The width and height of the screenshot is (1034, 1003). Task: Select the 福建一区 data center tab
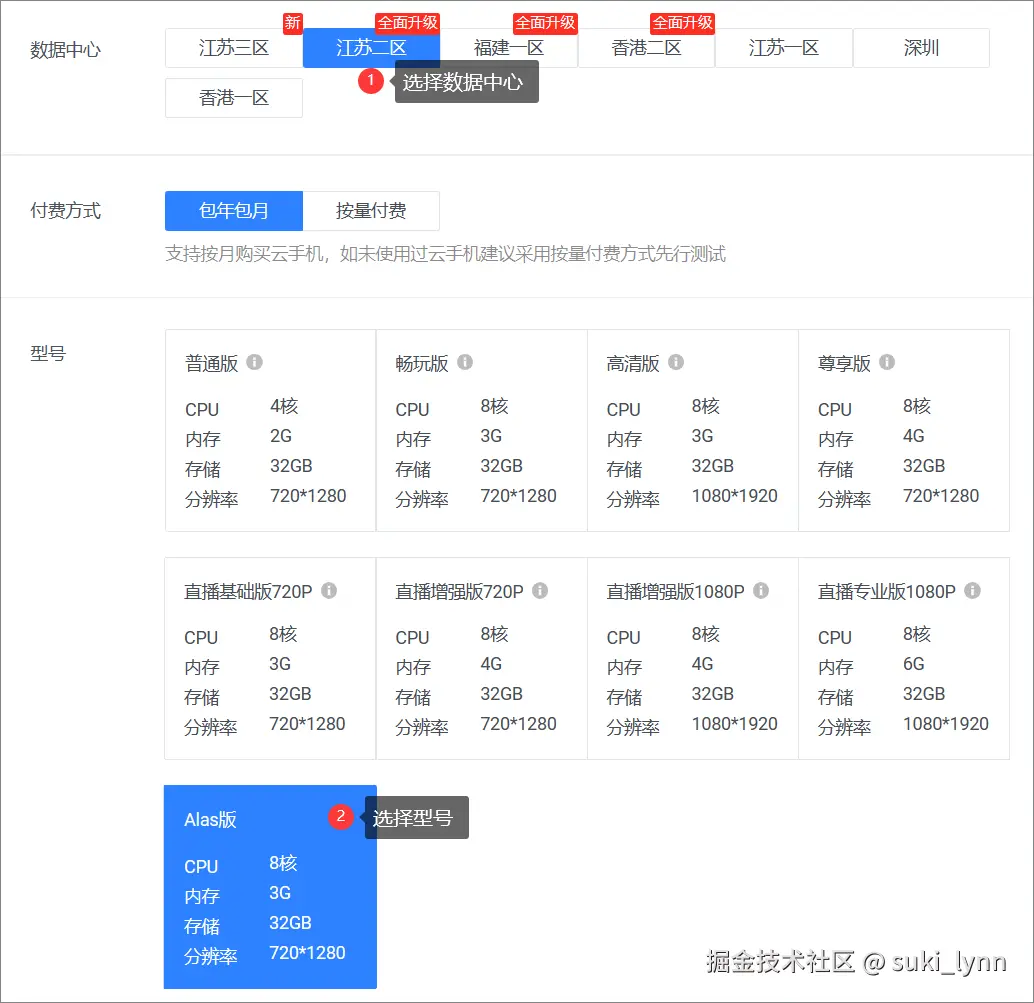(x=508, y=48)
